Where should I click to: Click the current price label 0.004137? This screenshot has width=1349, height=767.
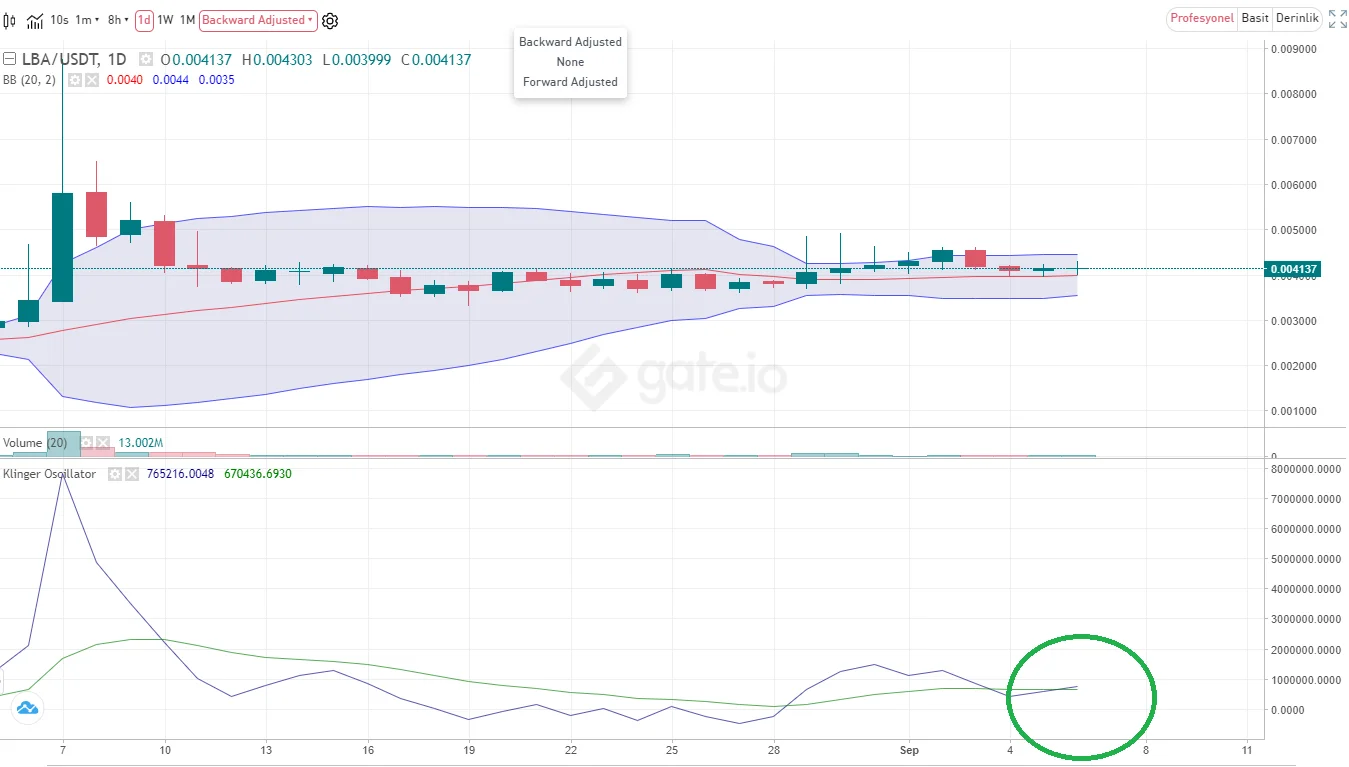click(x=1292, y=269)
